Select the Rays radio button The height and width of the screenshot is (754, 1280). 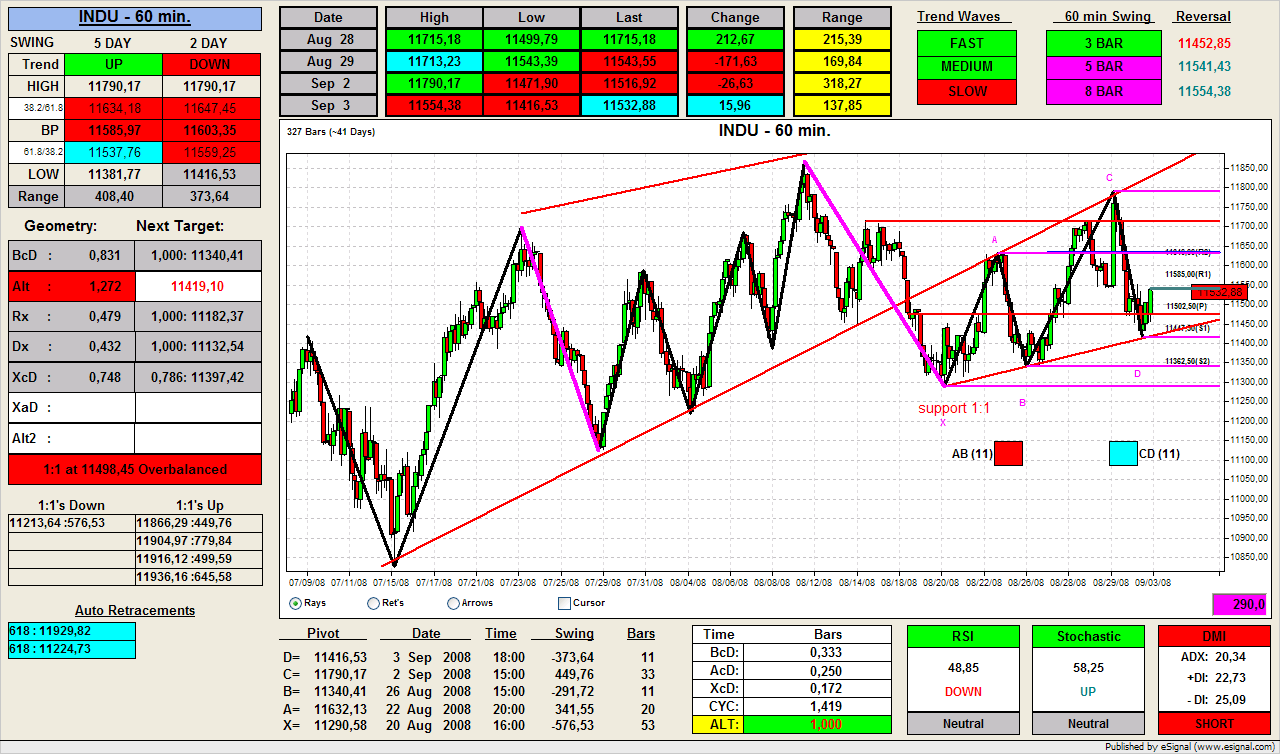[295, 603]
